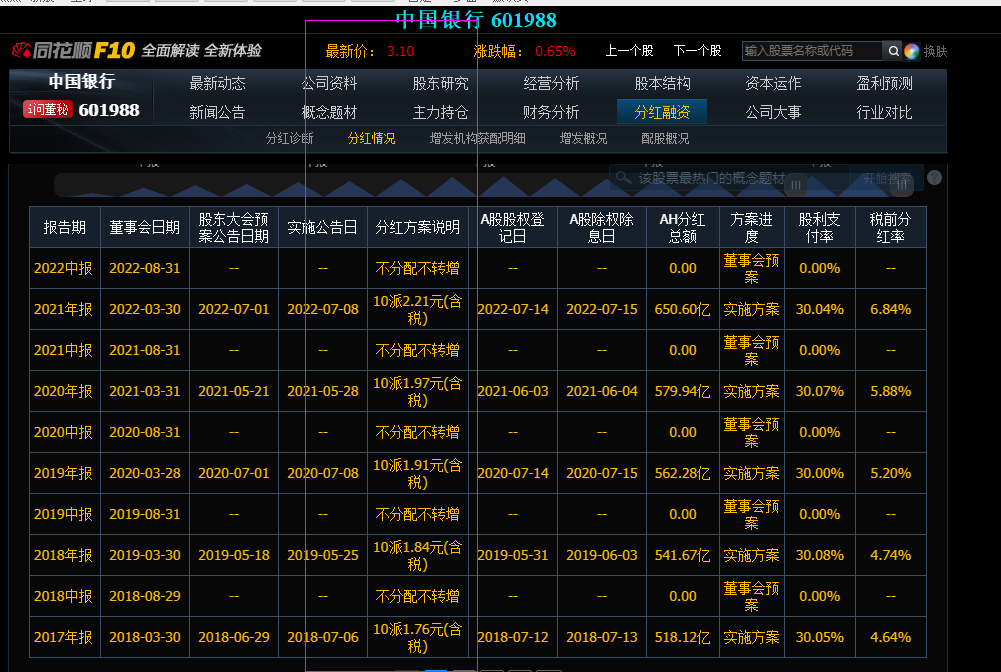This screenshot has height=672, width=1001.
Task: Focus the stock name or code input
Action: click(812, 51)
